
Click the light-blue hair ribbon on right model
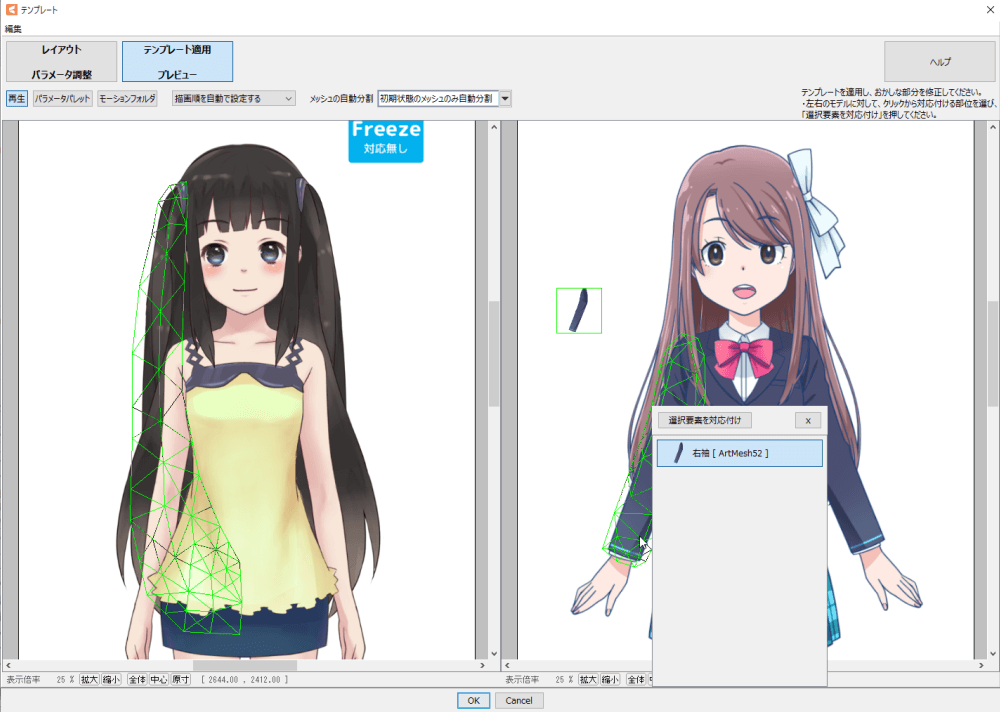pyautogui.click(x=816, y=212)
